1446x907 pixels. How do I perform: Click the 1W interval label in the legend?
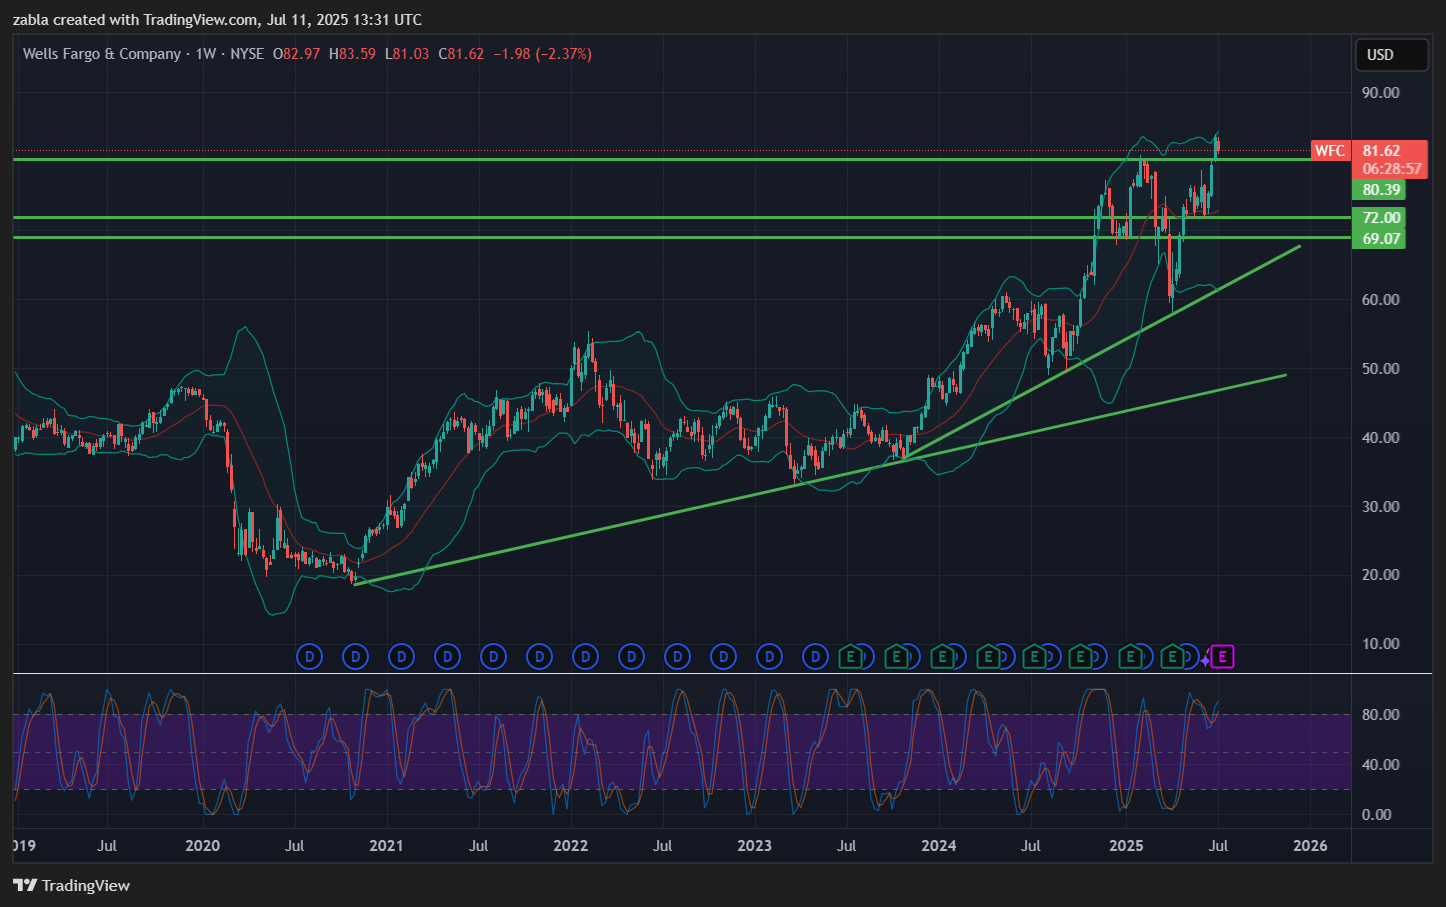[206, 54]
